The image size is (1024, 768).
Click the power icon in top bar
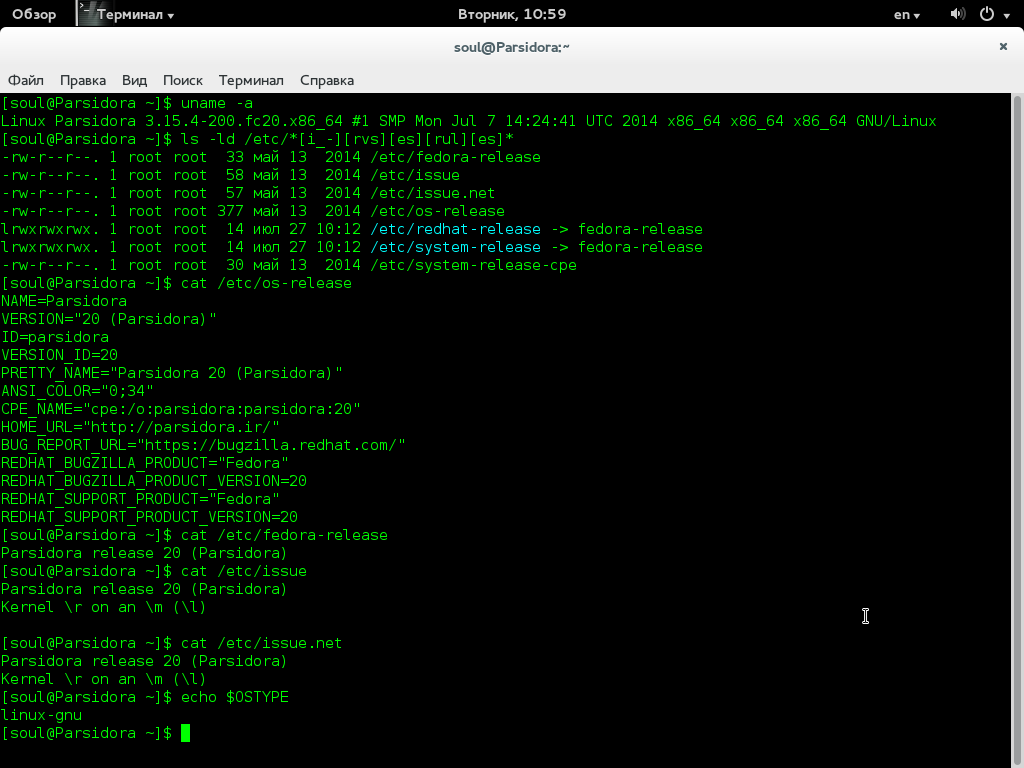[987, 14]
